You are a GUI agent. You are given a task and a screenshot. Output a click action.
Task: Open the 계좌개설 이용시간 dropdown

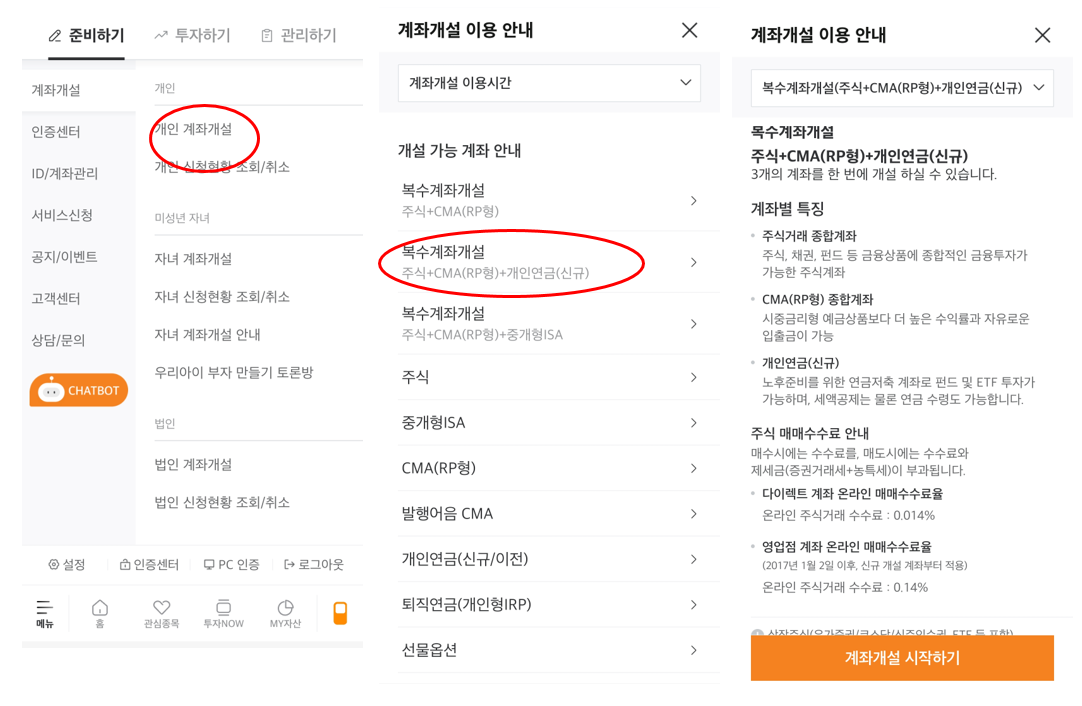point(548,83)
